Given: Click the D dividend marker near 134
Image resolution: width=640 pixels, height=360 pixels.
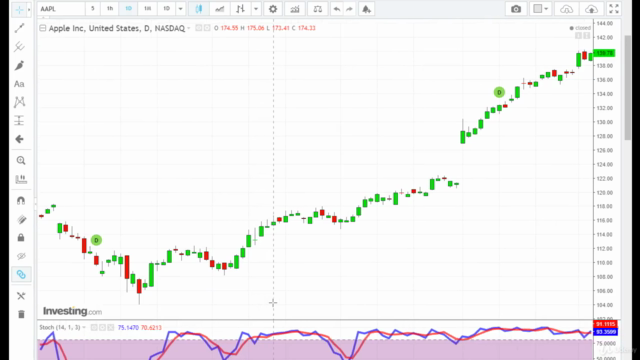Looking at the screenshot, I should click(x=499, y=92).
